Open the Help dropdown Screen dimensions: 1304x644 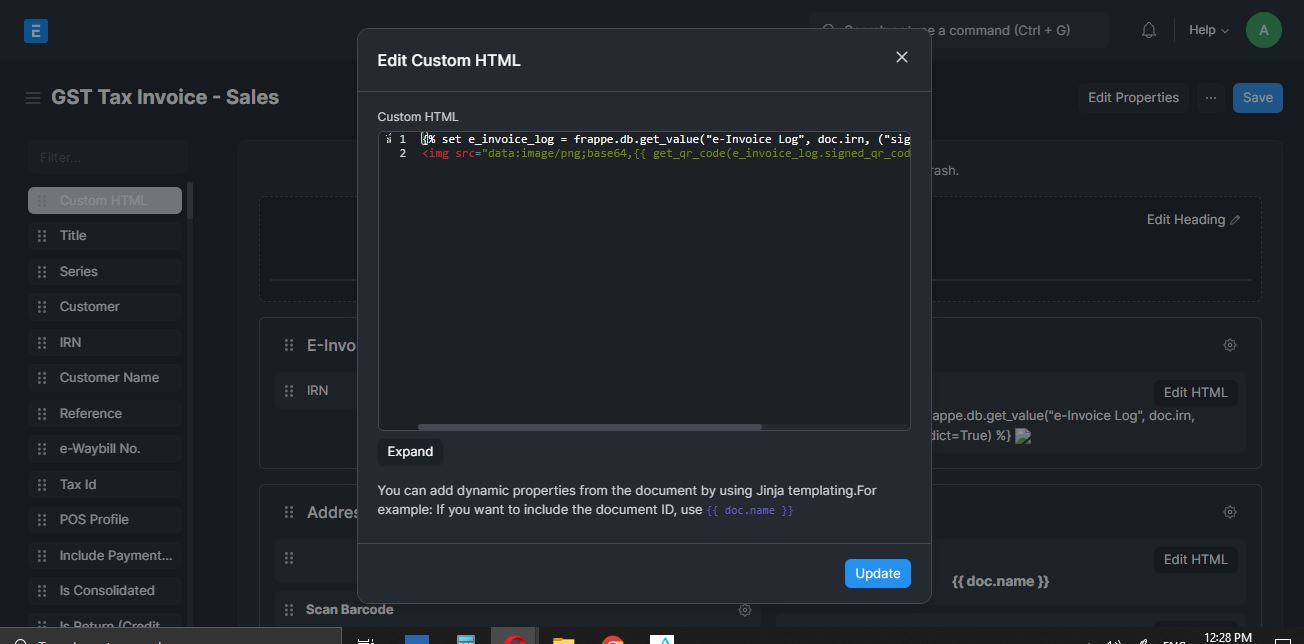coord(1207,29)
